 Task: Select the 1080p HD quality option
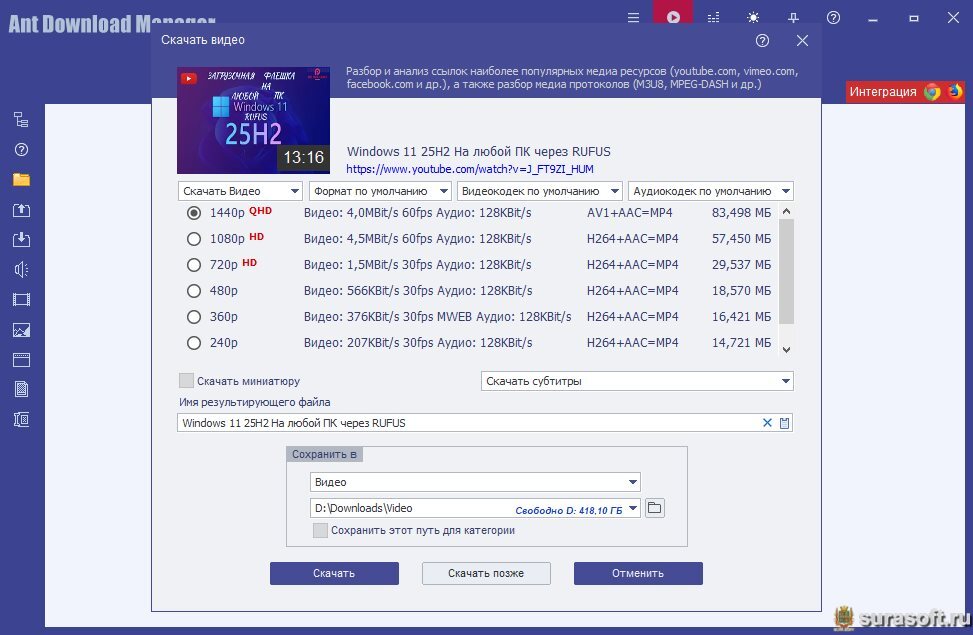194,239
